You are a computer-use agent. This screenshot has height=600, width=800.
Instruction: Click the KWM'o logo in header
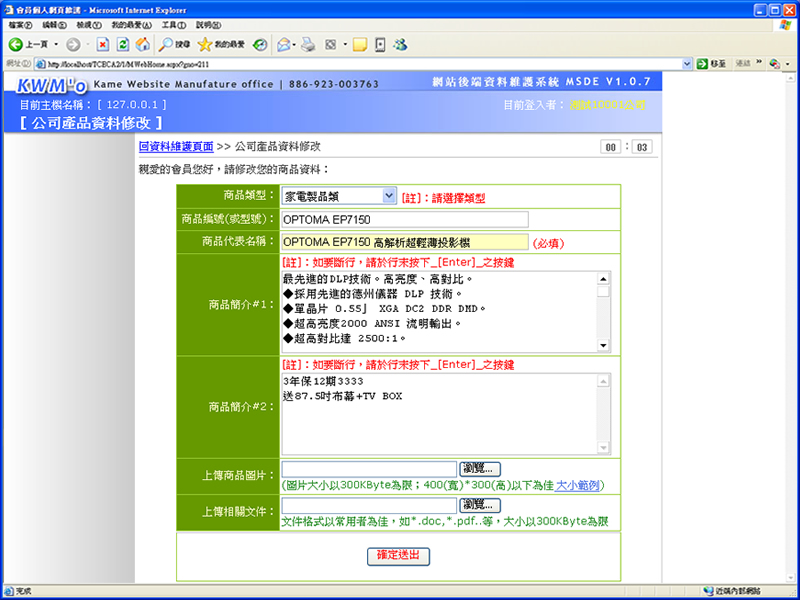coord(52,86)
